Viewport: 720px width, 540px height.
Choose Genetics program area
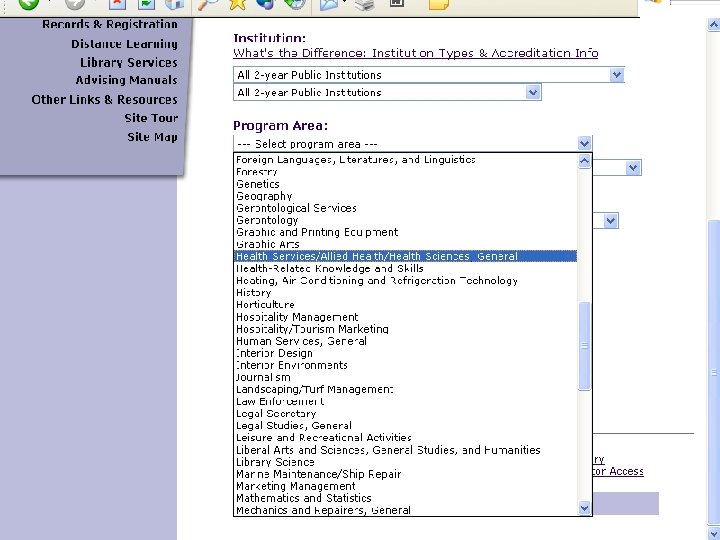click(x=405, y=184)
